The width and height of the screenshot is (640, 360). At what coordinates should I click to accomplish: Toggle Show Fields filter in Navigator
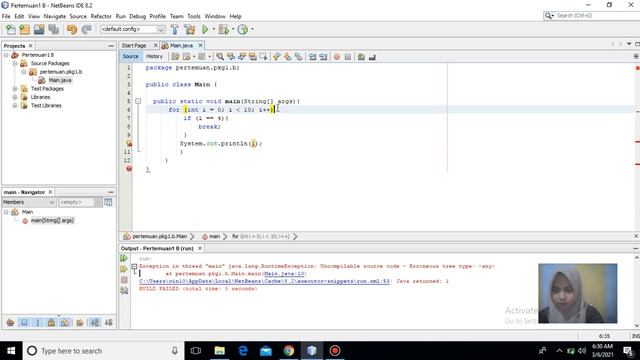pos(24,322)
